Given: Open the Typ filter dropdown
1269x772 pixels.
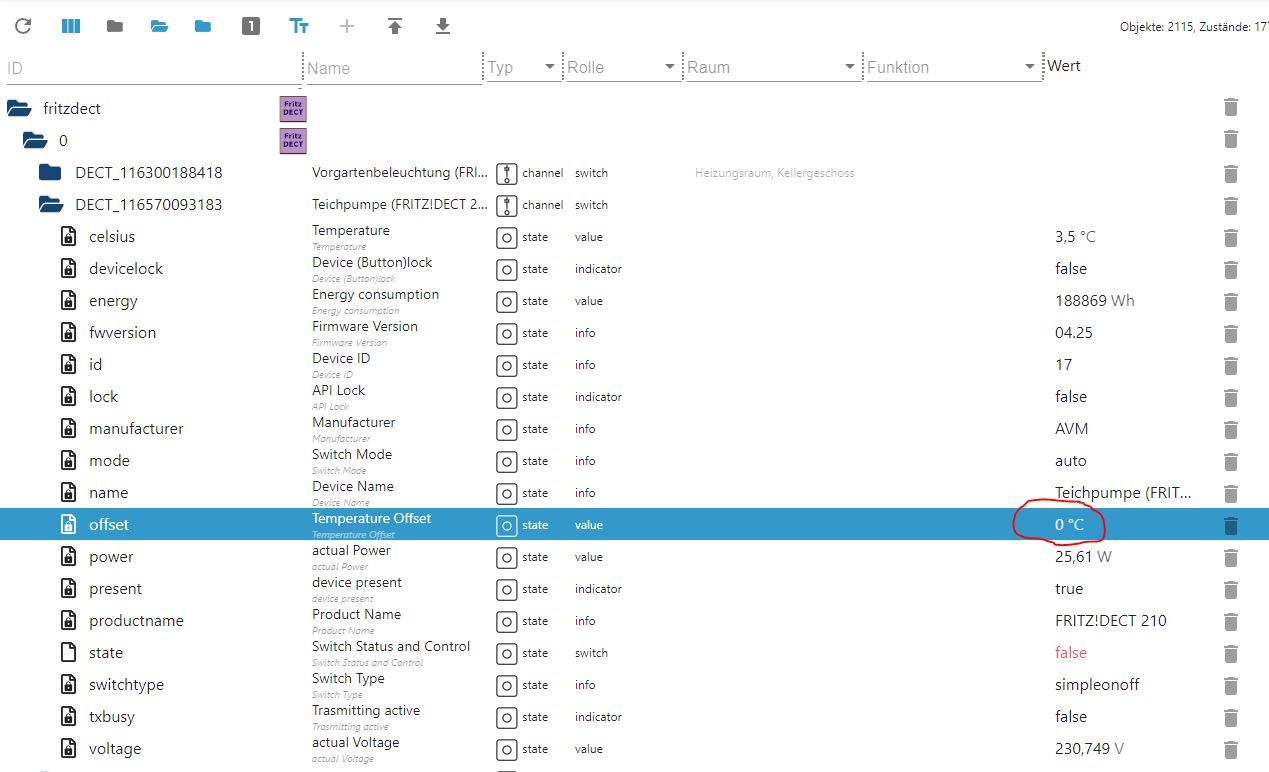Looking at the screenshot, I should [549, 67].
